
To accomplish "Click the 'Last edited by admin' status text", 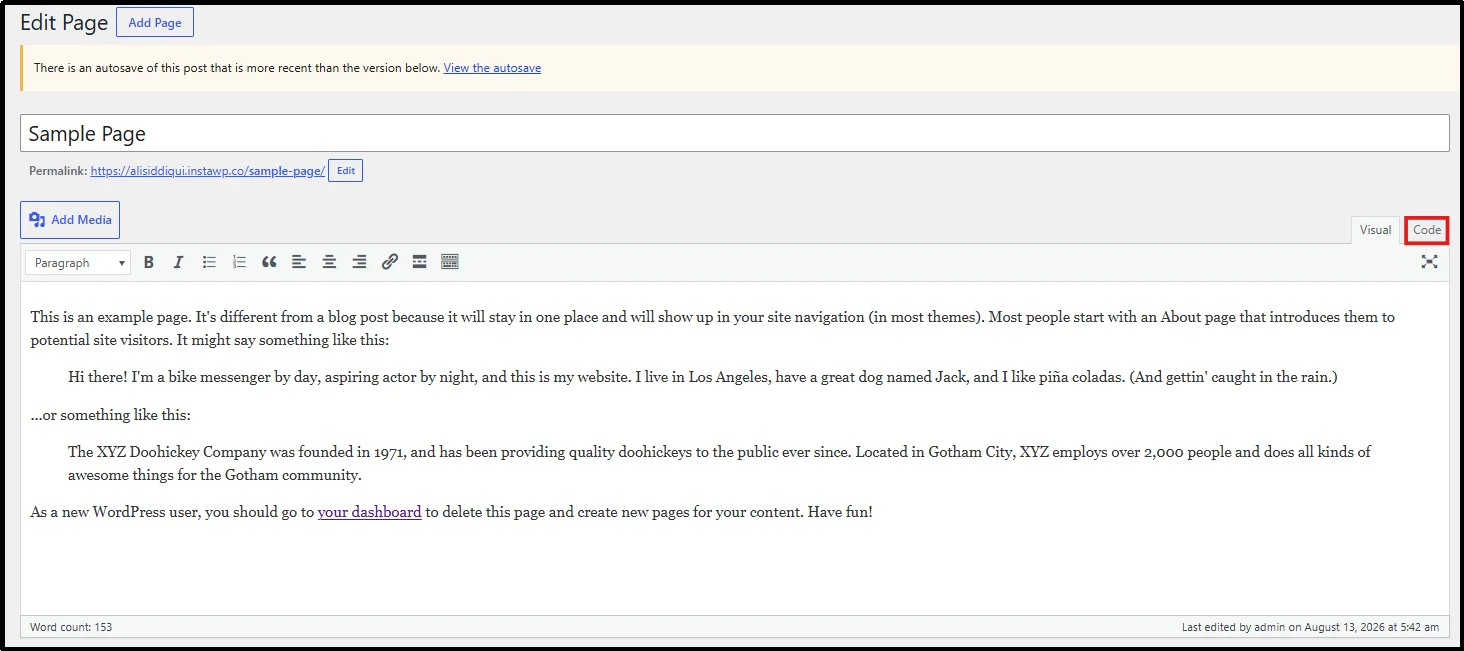I will (x=1310, y=627).
